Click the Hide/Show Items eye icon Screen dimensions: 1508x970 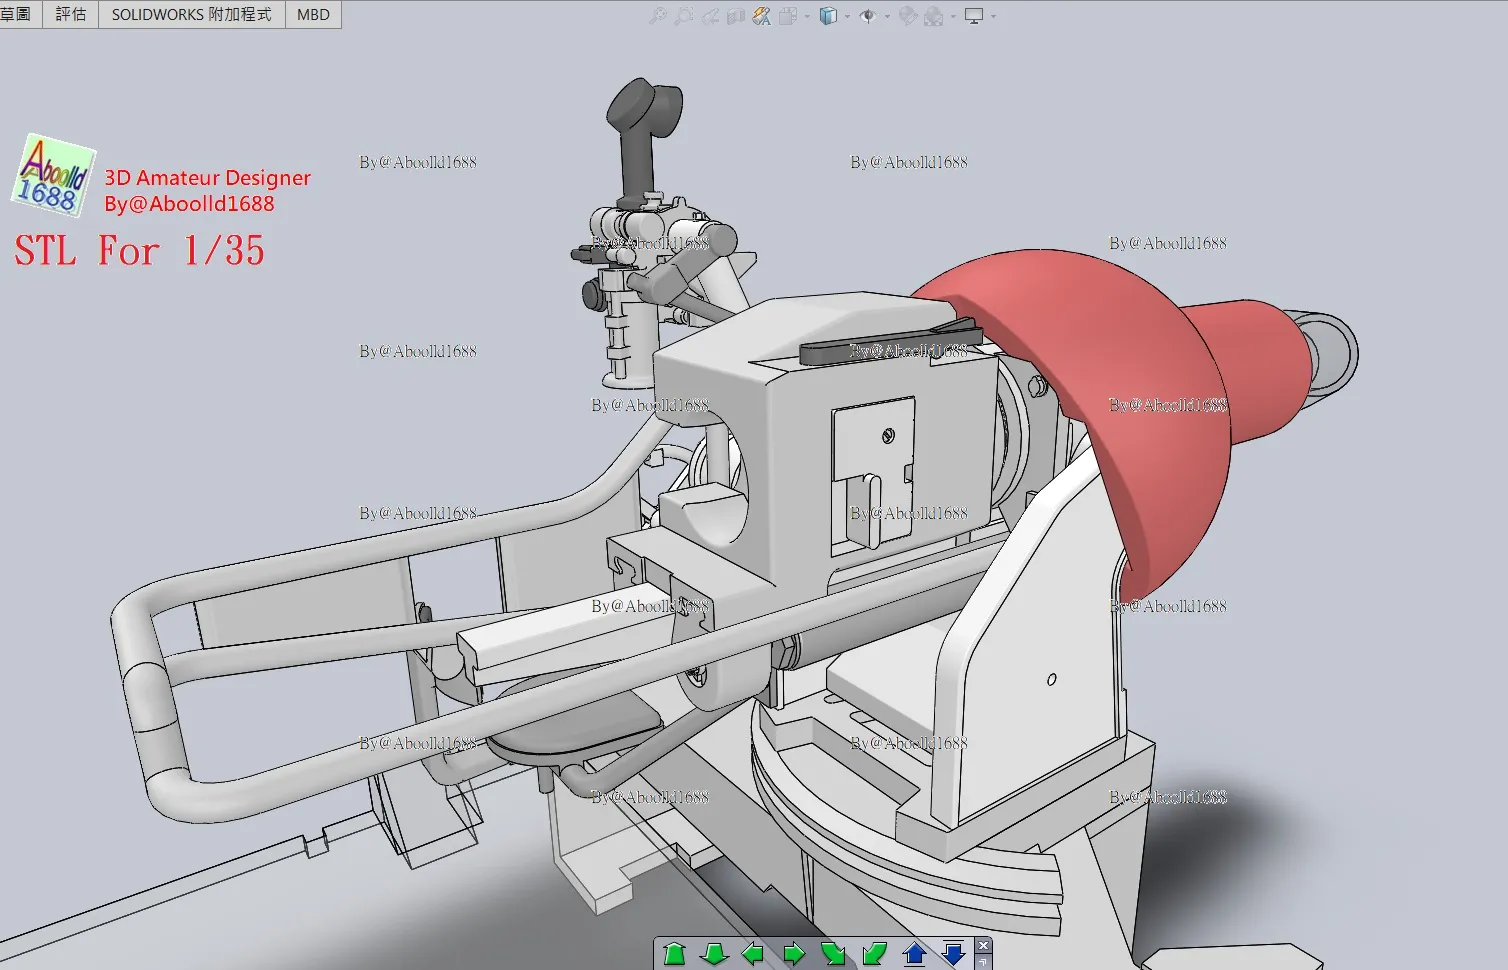point(868,16)
